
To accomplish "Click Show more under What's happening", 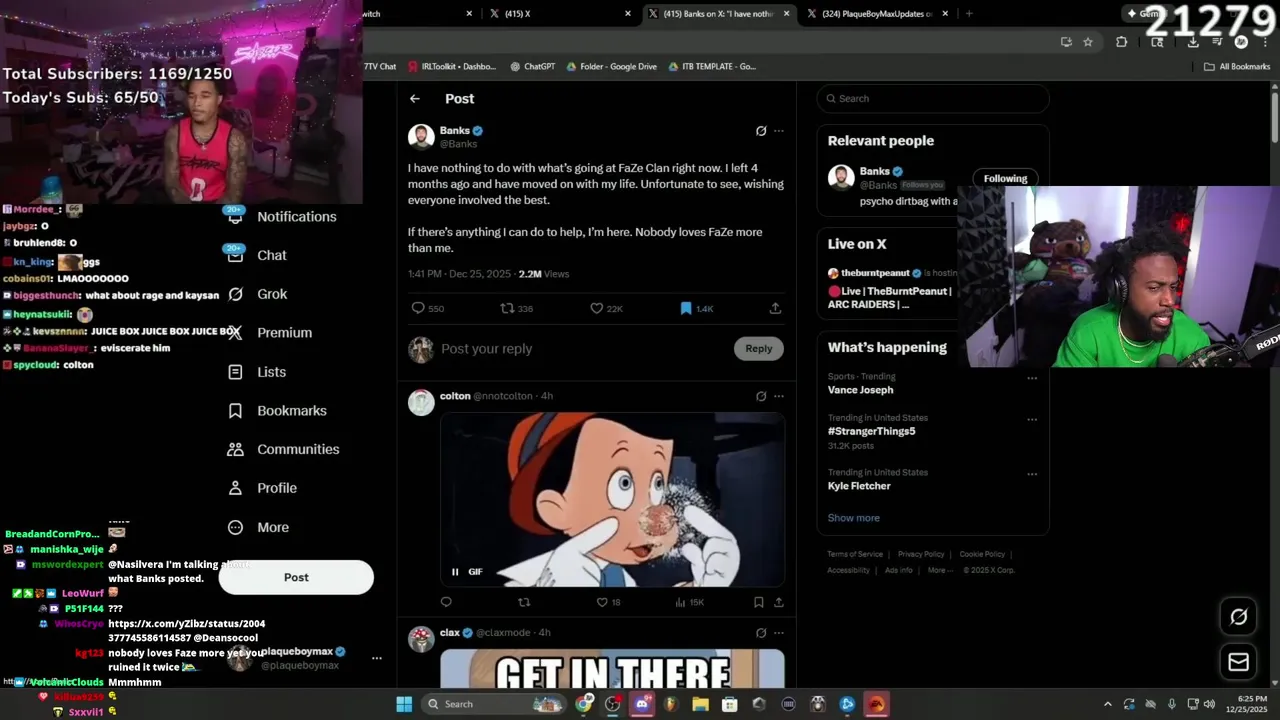I will pos(853,518).
